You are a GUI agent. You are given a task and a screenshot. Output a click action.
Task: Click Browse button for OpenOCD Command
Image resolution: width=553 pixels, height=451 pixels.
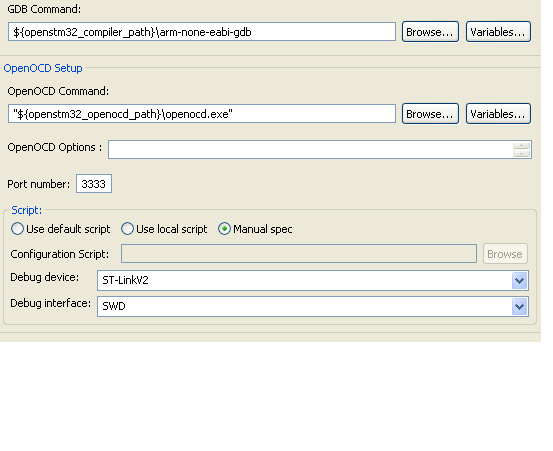[x=430, y=114]
